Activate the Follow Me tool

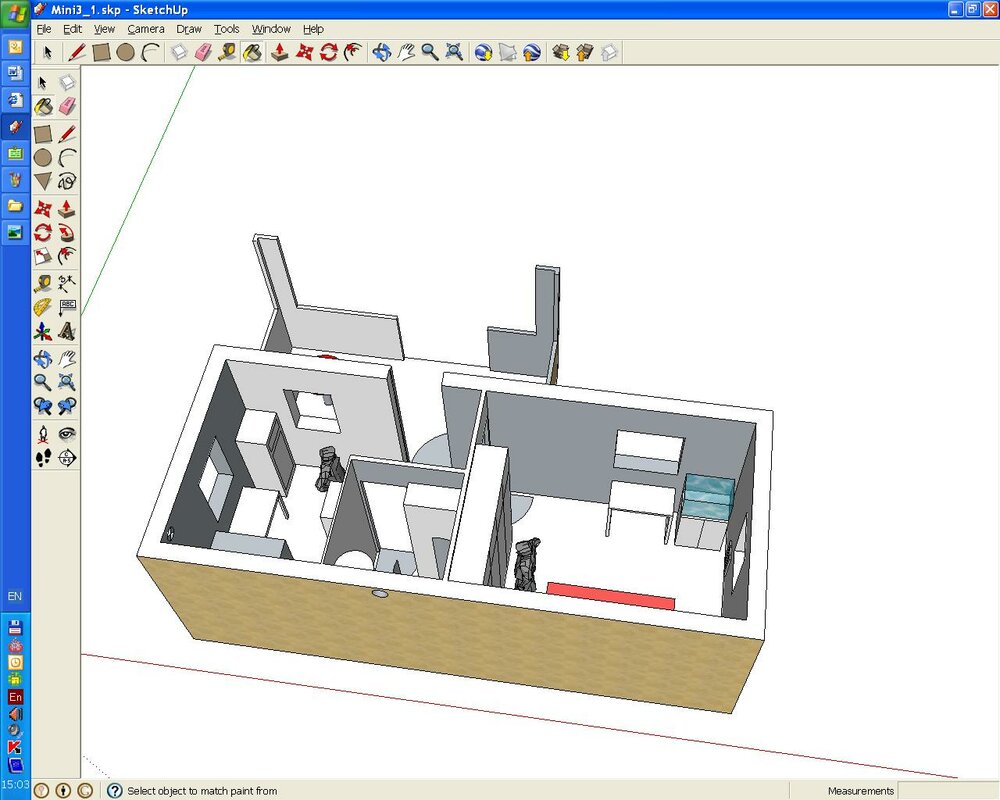[67, 232]
